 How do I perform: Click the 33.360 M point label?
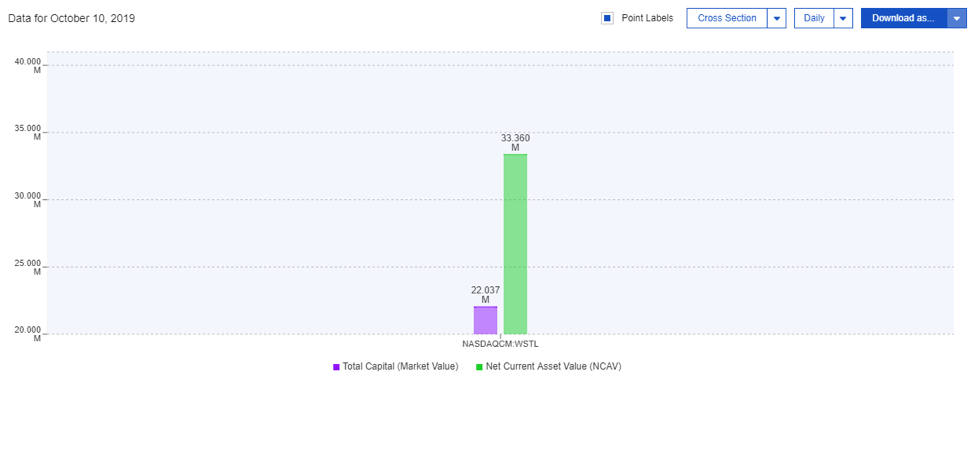[515, 142]
